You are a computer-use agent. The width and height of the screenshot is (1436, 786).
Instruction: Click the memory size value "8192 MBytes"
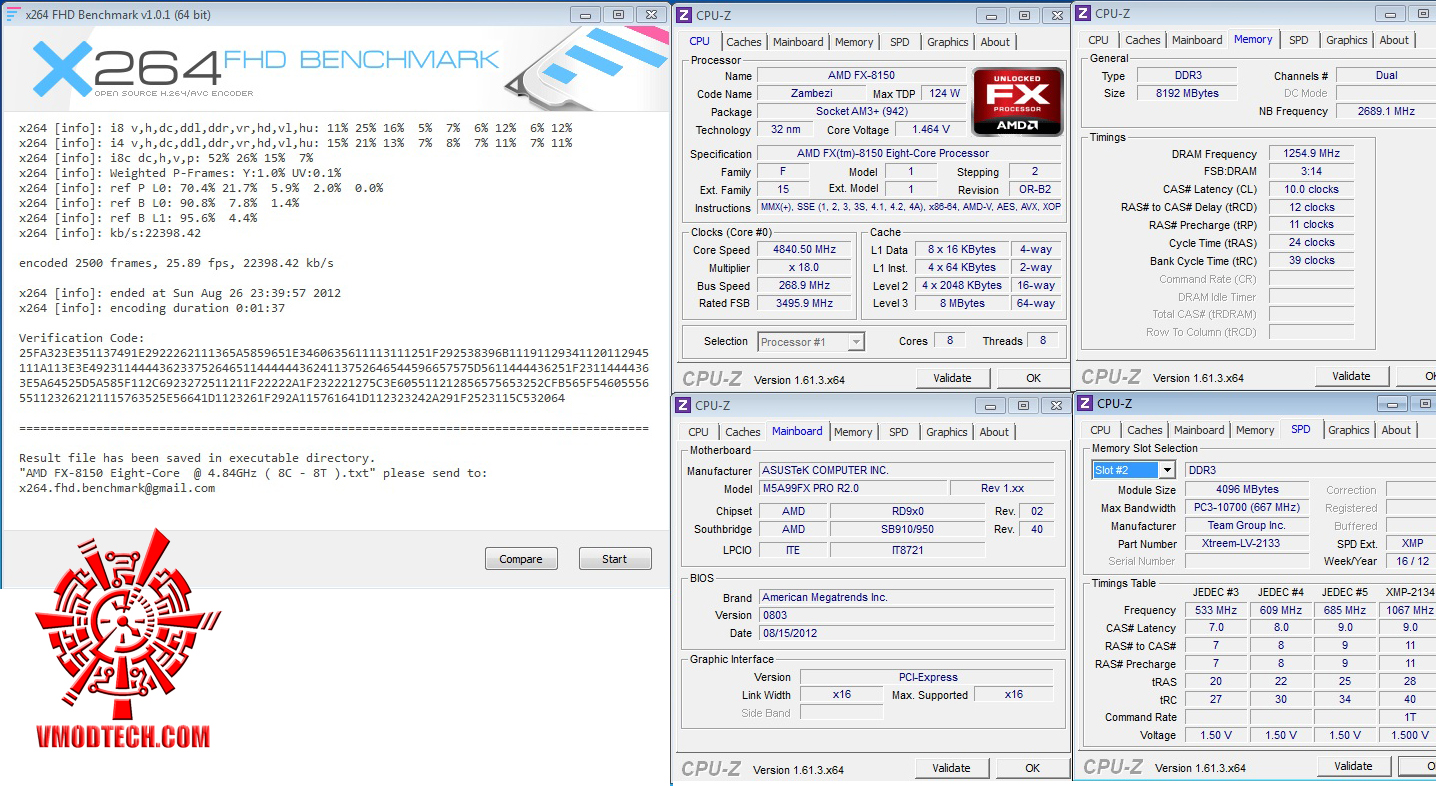1187,93
